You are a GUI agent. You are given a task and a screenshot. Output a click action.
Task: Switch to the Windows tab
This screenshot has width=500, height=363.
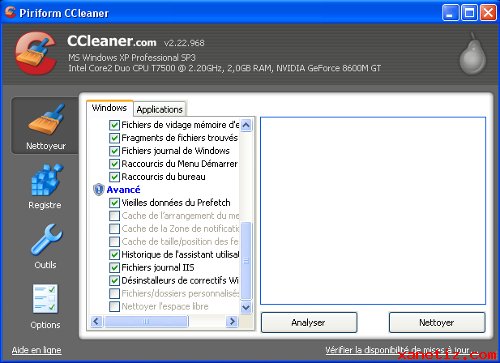pos(109,108)
